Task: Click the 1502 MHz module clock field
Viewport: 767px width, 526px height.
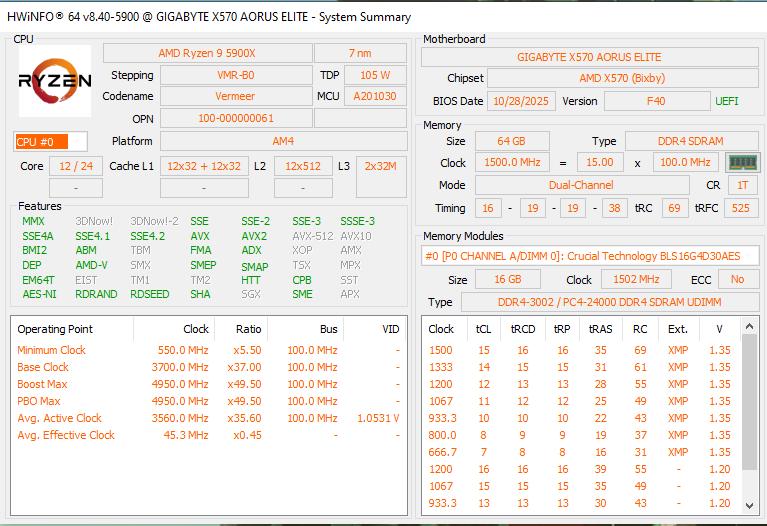Action: [x=636, y=279]
